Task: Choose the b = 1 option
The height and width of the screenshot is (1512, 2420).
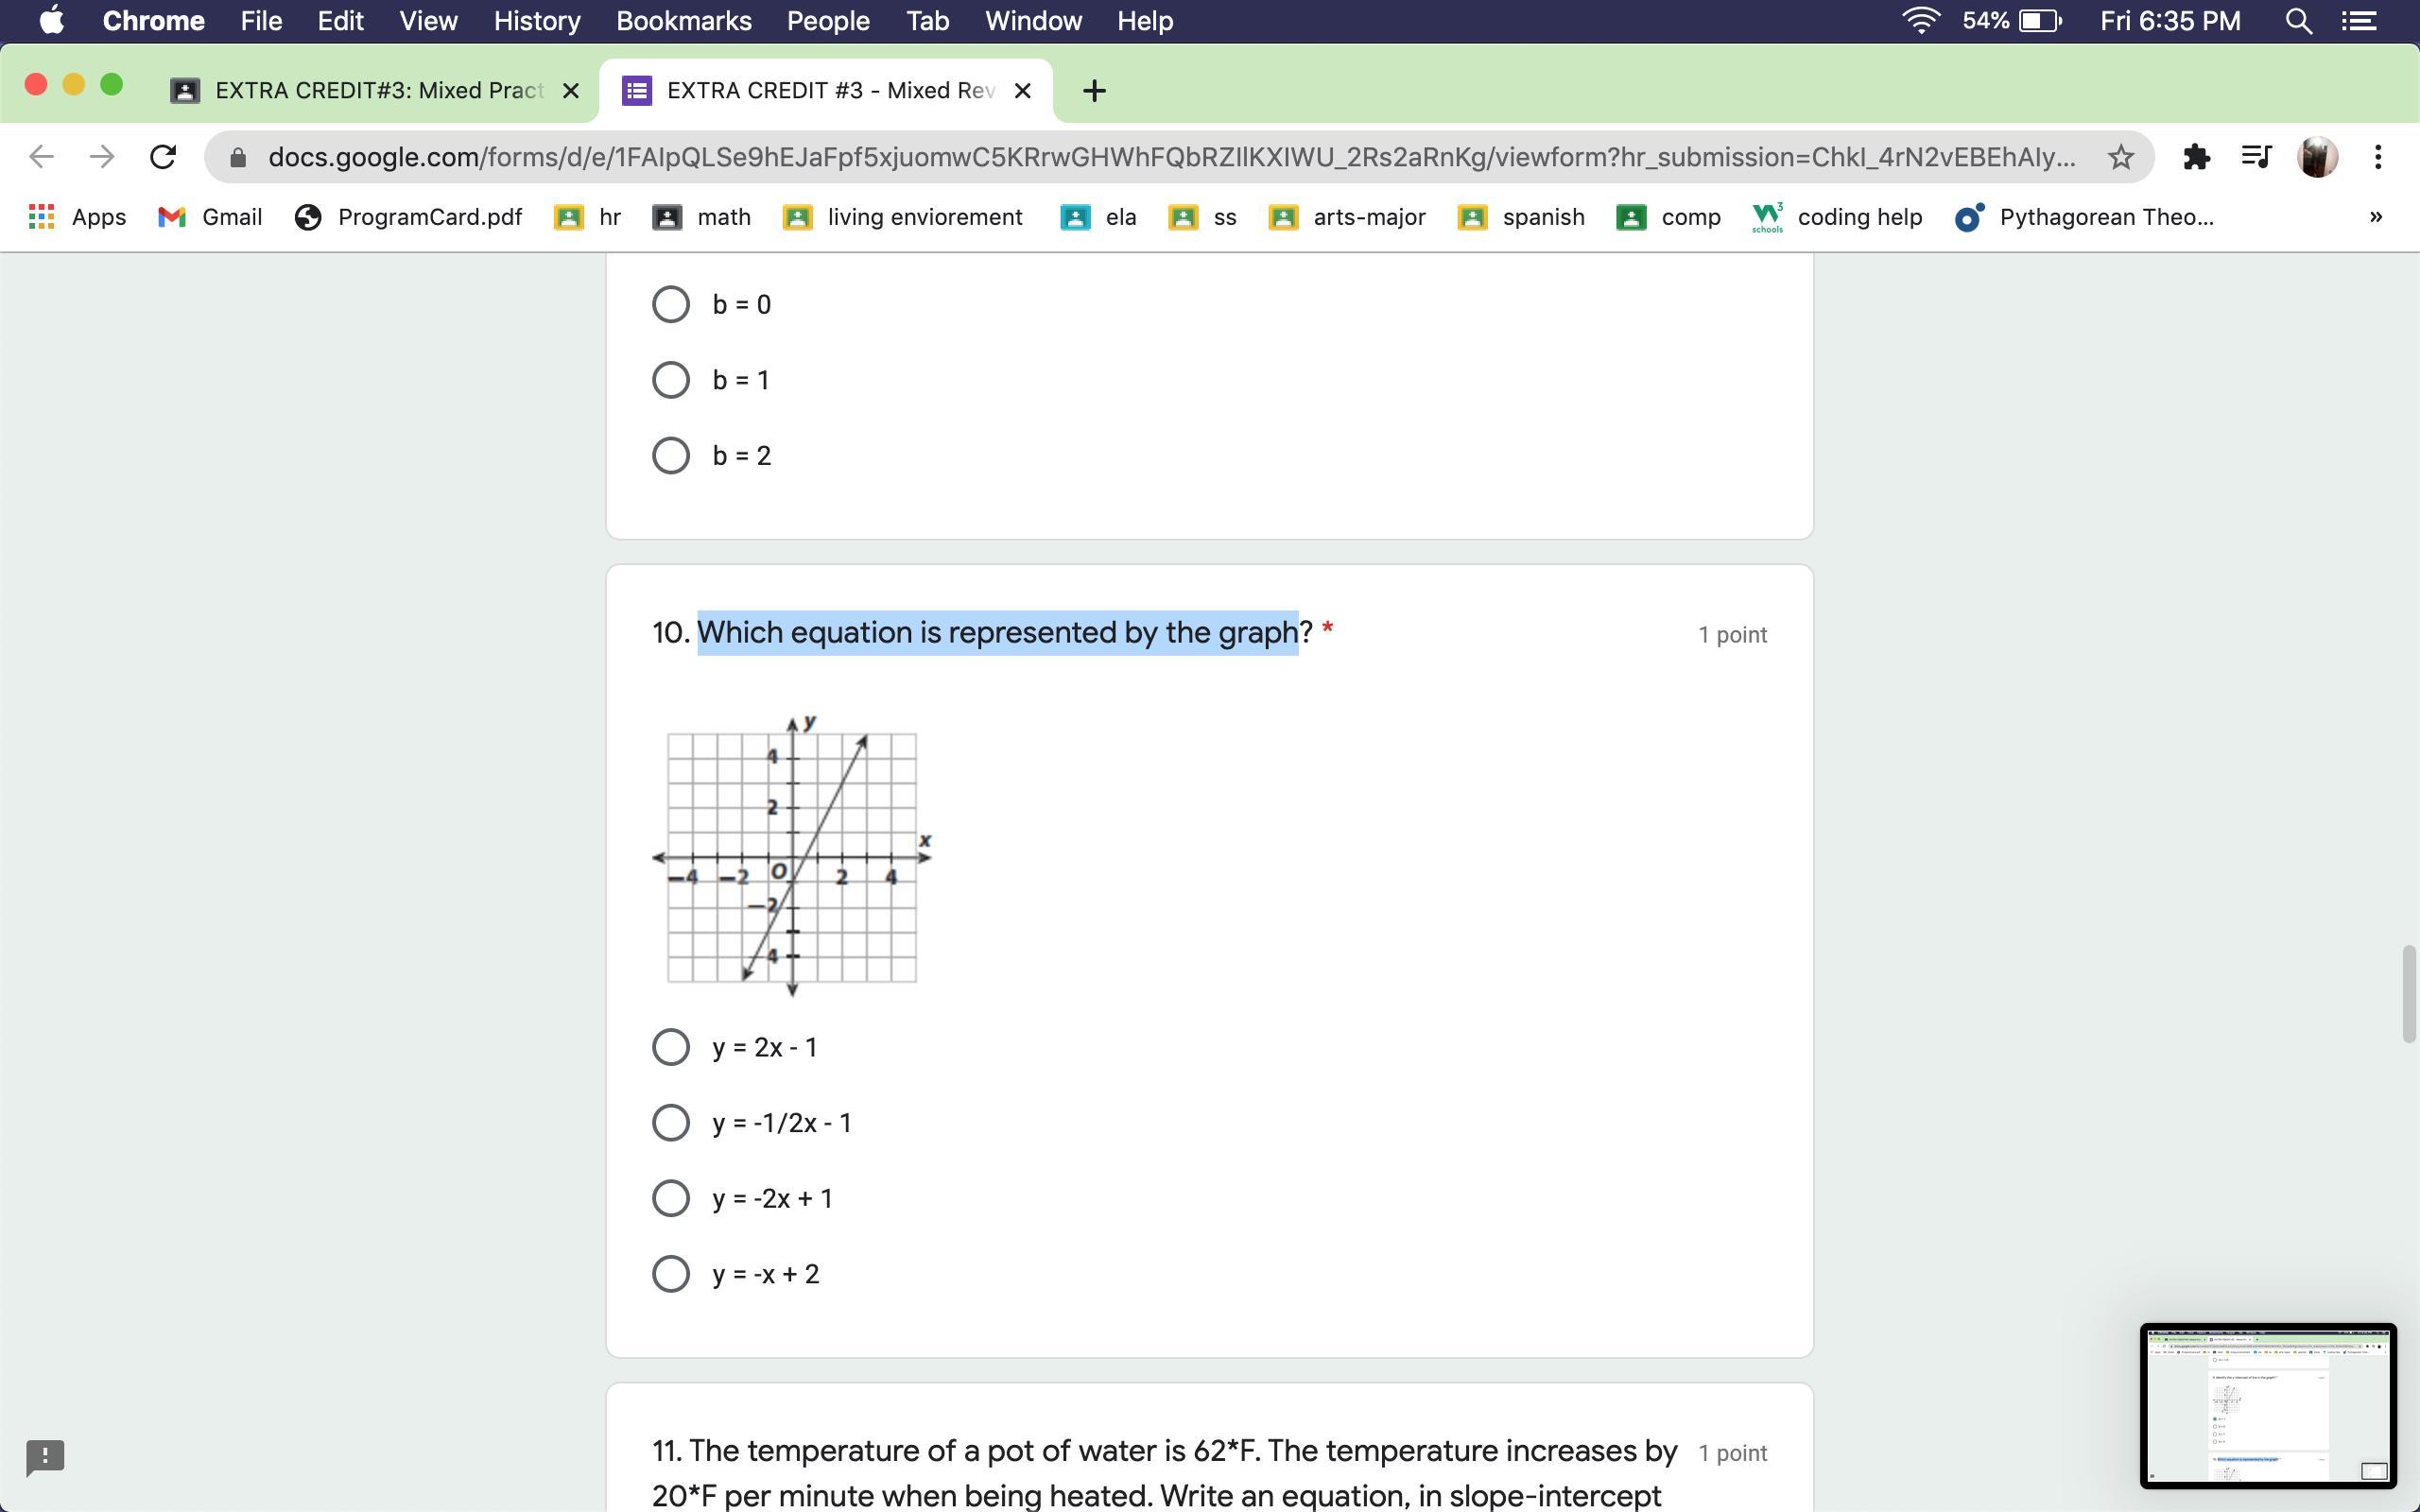Action: [x=671, y=380]
